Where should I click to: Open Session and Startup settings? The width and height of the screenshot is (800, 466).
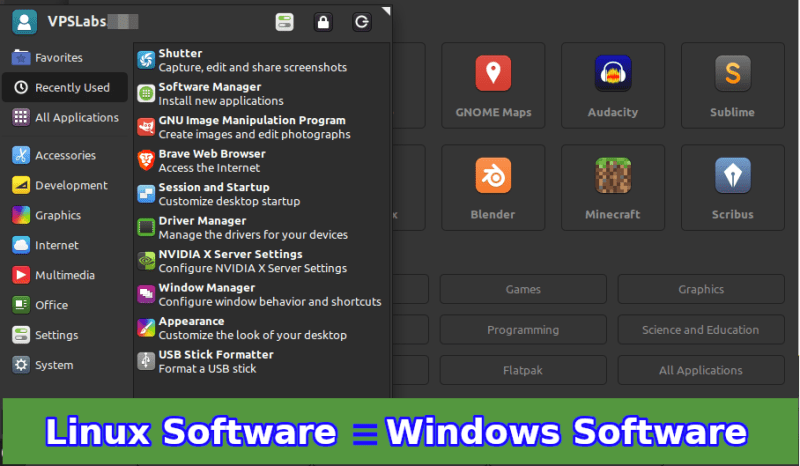point(263,194)
